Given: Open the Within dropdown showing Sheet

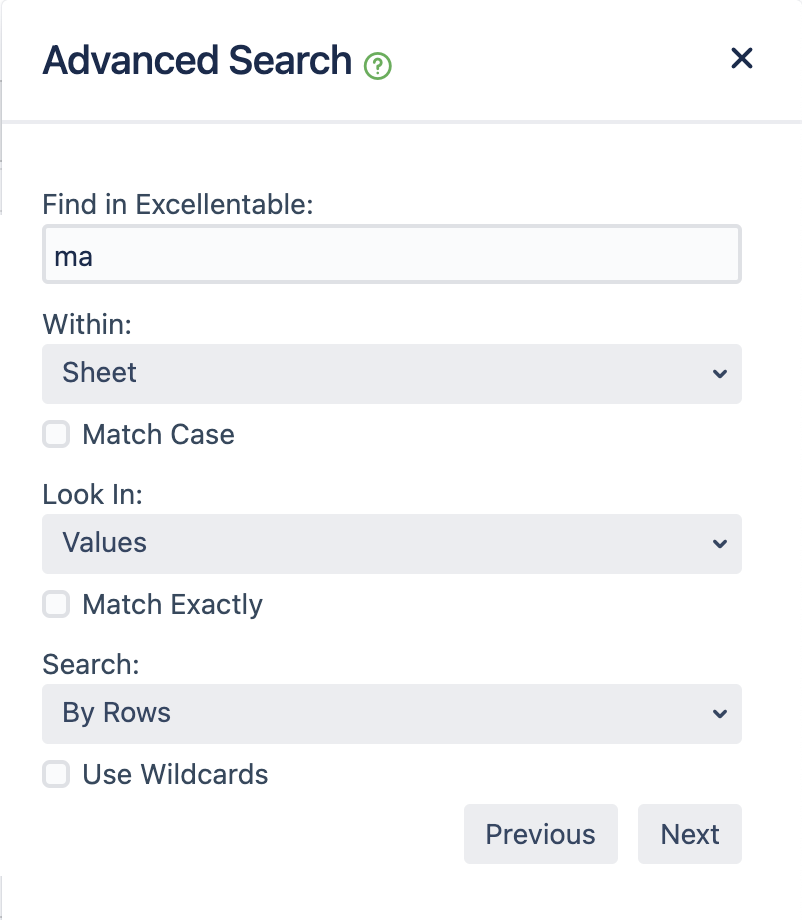Looking at the screenshot, I should click(391, 374).
